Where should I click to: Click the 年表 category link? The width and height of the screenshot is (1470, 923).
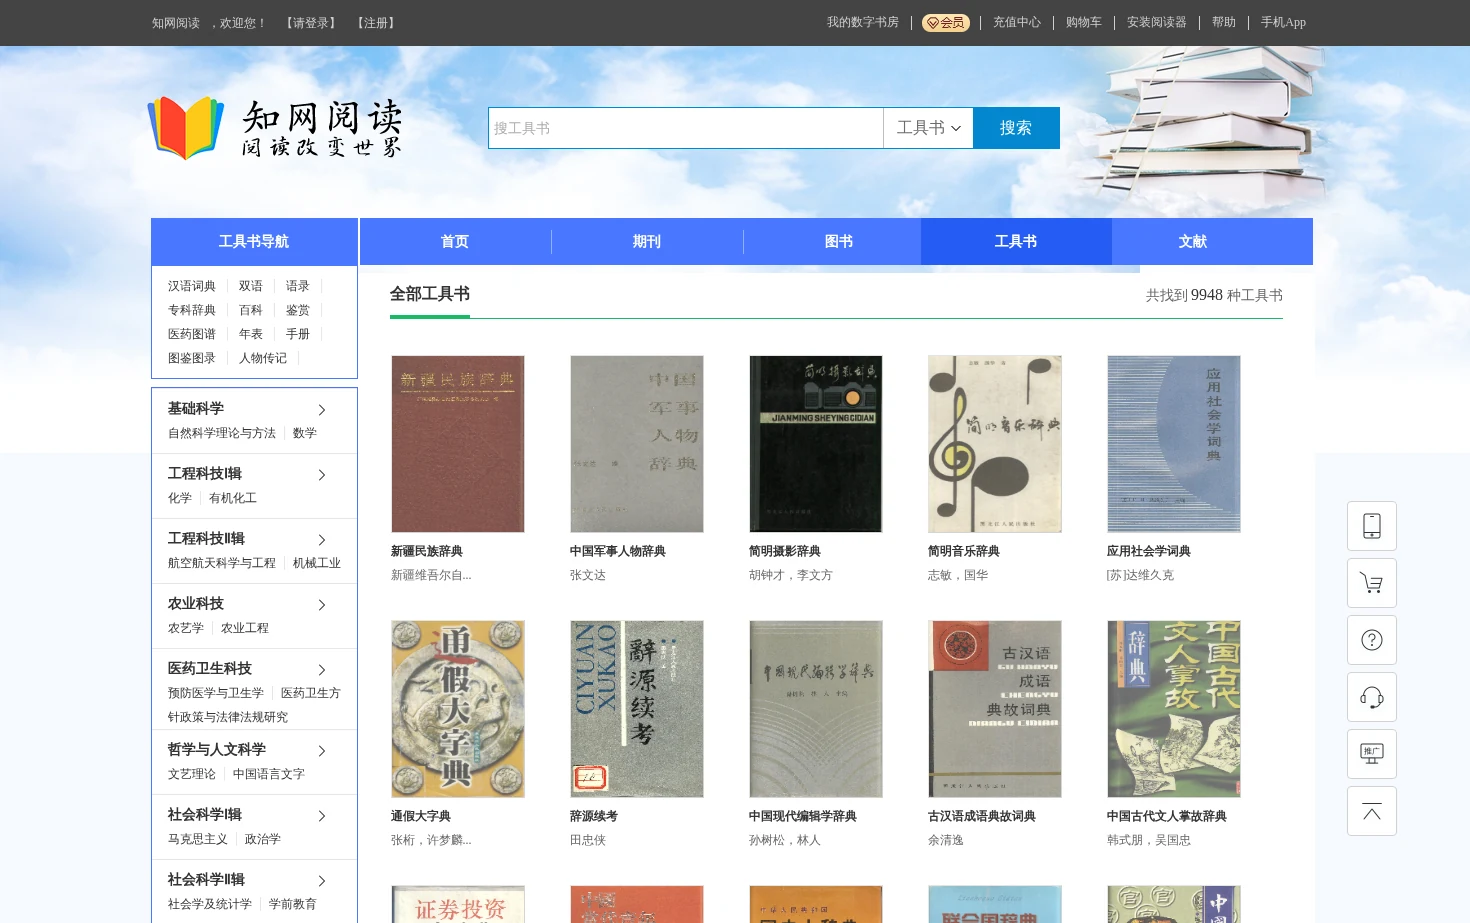point(251,334)
